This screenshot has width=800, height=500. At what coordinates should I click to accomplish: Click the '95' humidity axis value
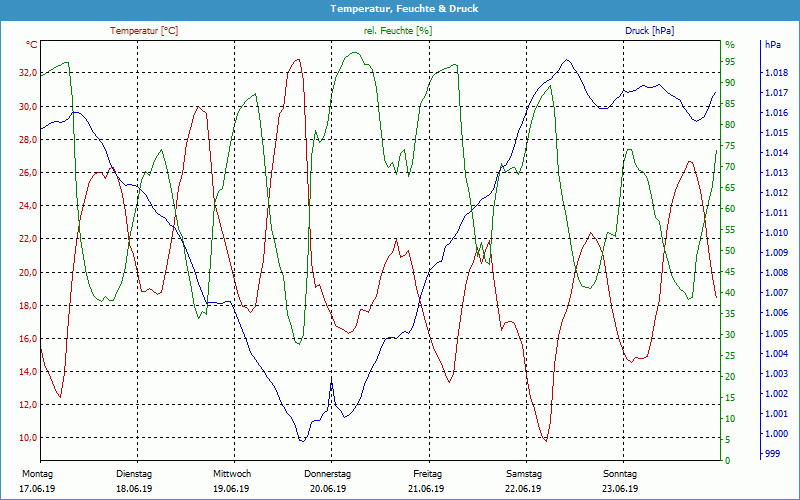730,62
